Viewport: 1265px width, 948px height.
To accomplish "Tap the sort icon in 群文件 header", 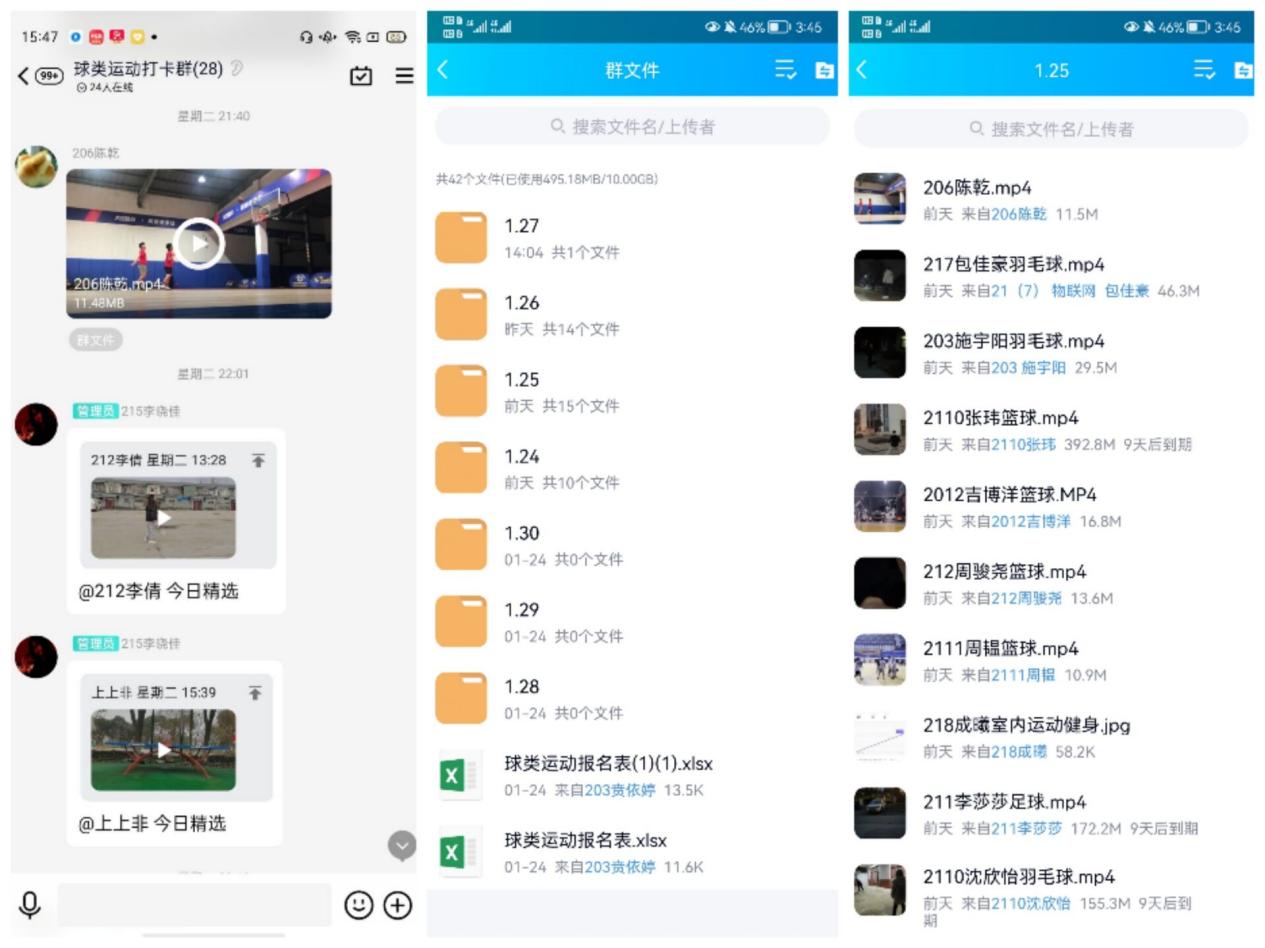I will pos(786,70).
